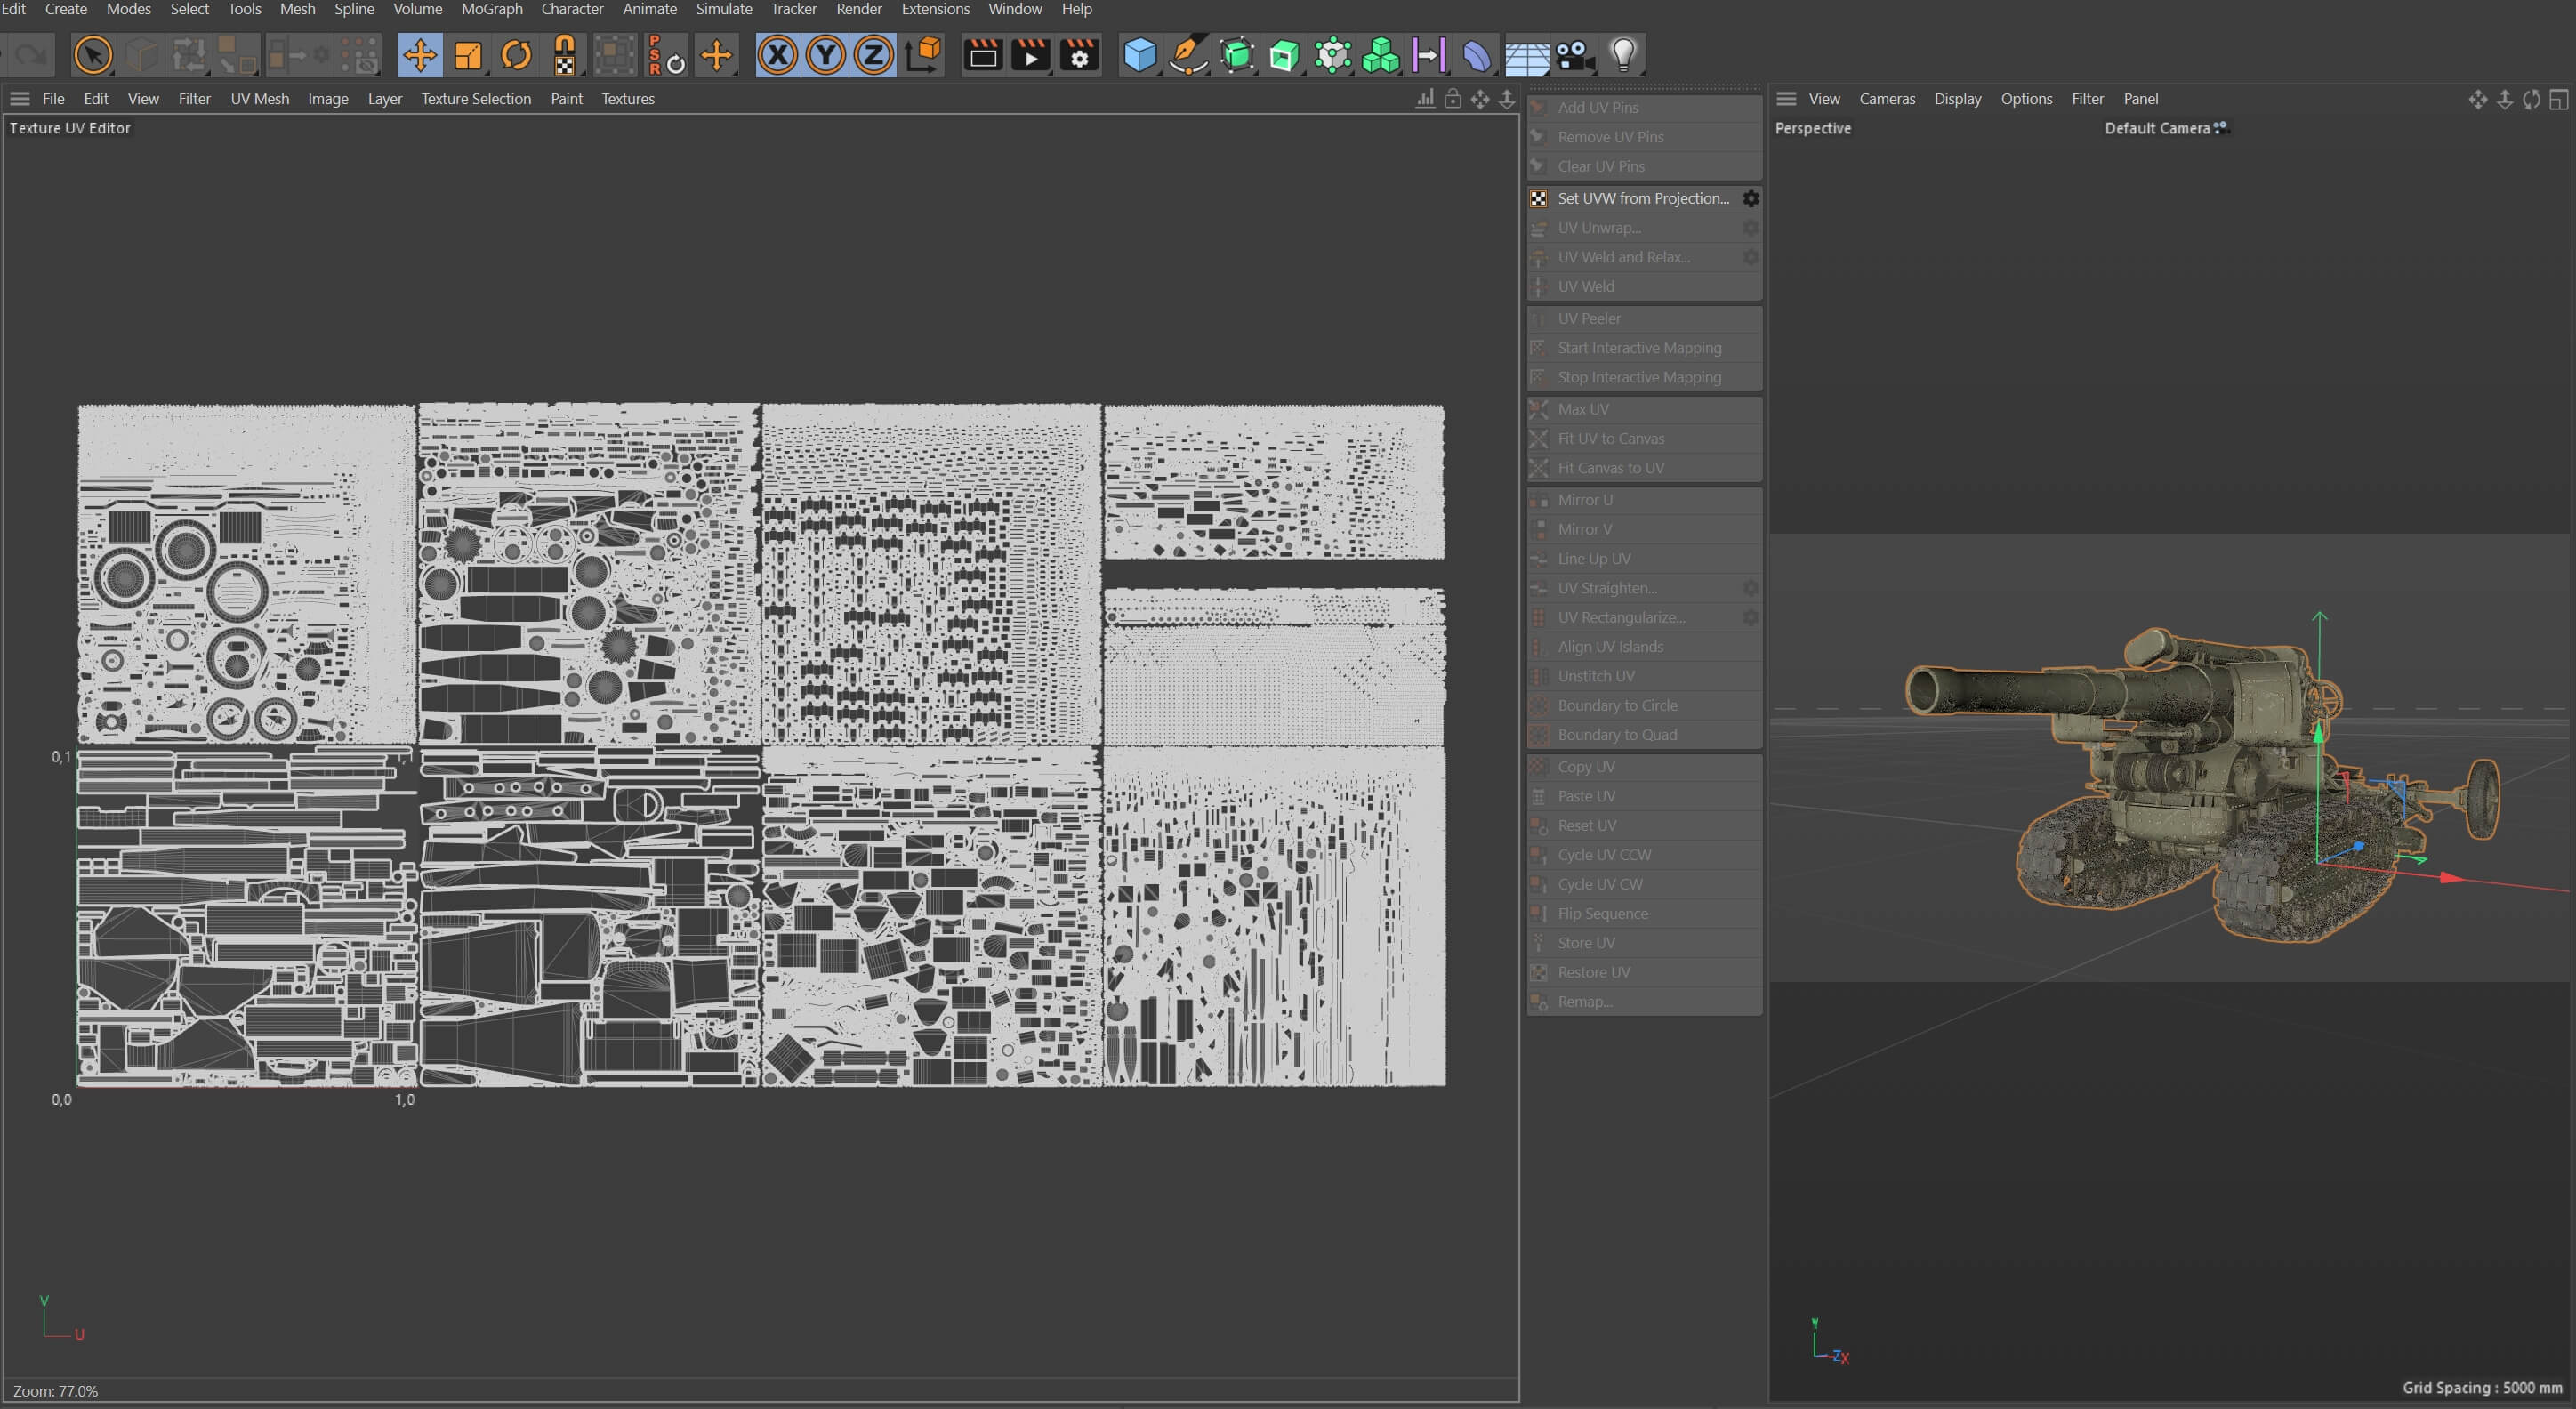Image resolution: width=2576 pixels, height=1409 pixels.
Task: Open Edit Render Settings icon
Action: [1079, 55]
